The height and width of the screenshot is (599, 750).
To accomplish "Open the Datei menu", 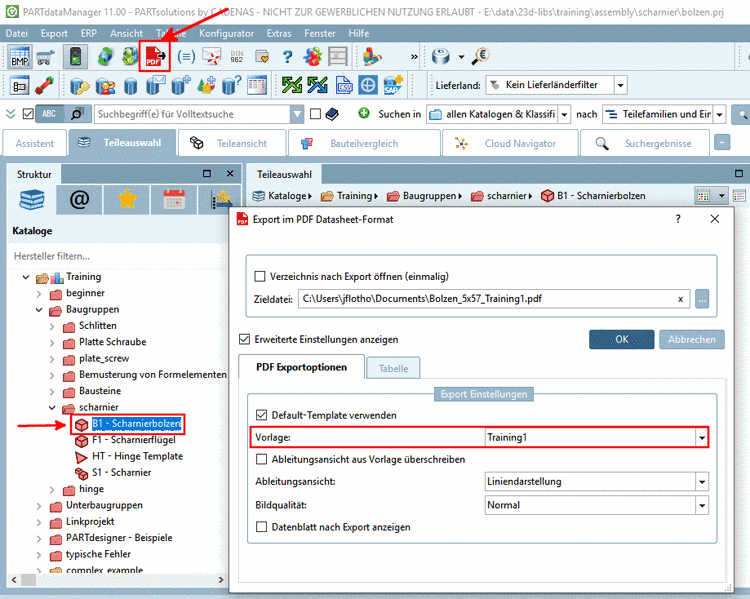I will (x=17, y=33).
